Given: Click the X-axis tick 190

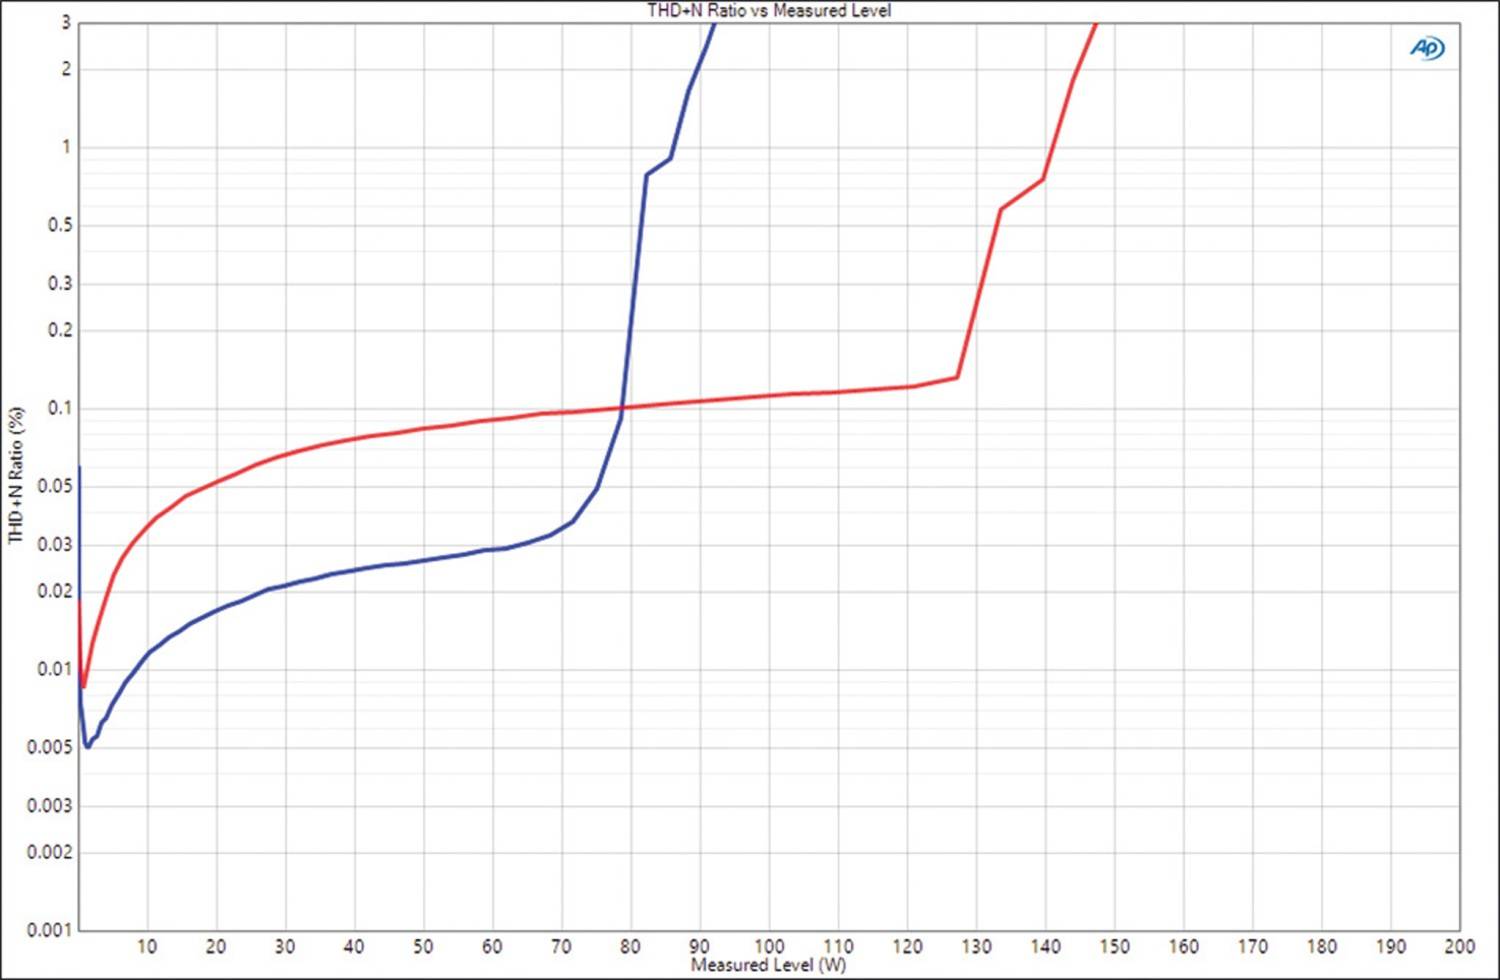Looking at the screenshot, I should pyautogui.click(x=1390, y=946).
